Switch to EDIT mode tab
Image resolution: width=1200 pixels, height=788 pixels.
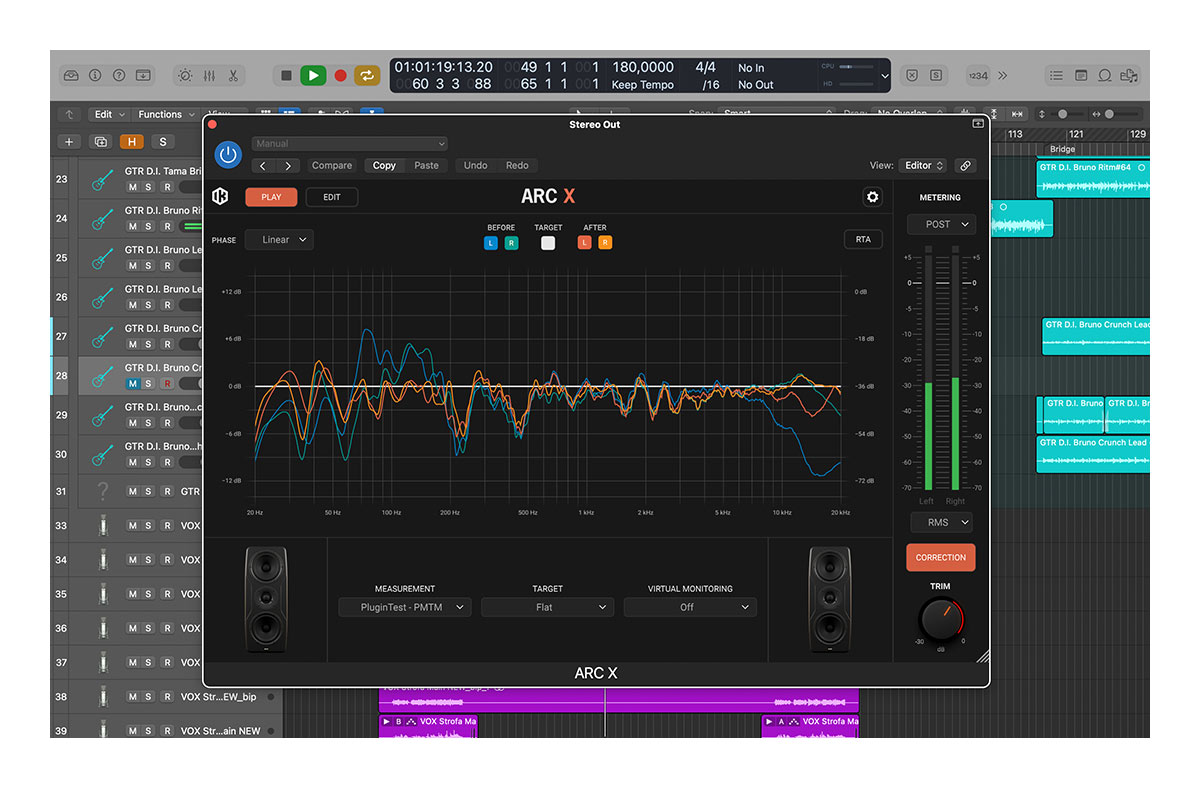(x=332, y=197)
